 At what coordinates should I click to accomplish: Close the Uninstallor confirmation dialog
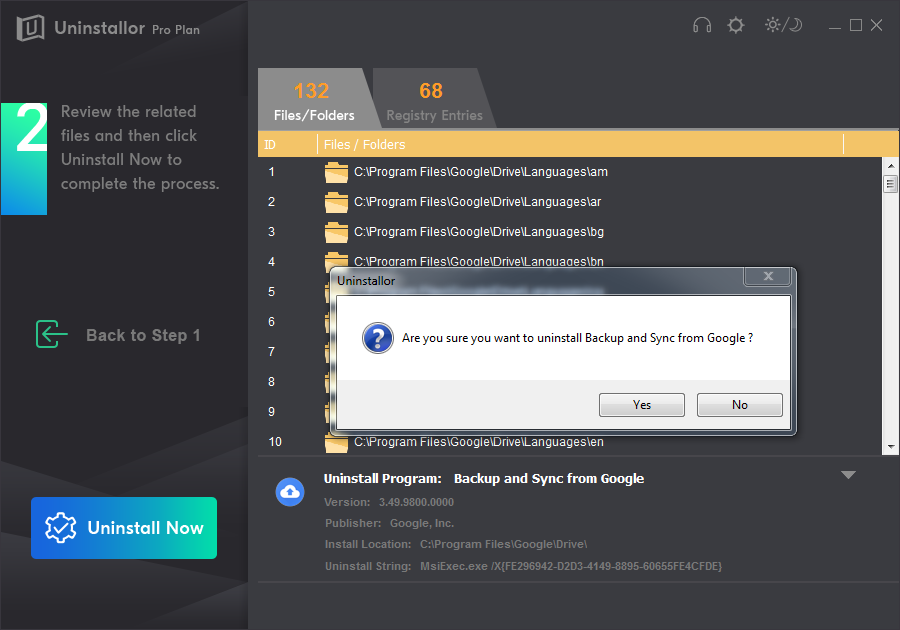pyautogui.click(x=767, y=277)
